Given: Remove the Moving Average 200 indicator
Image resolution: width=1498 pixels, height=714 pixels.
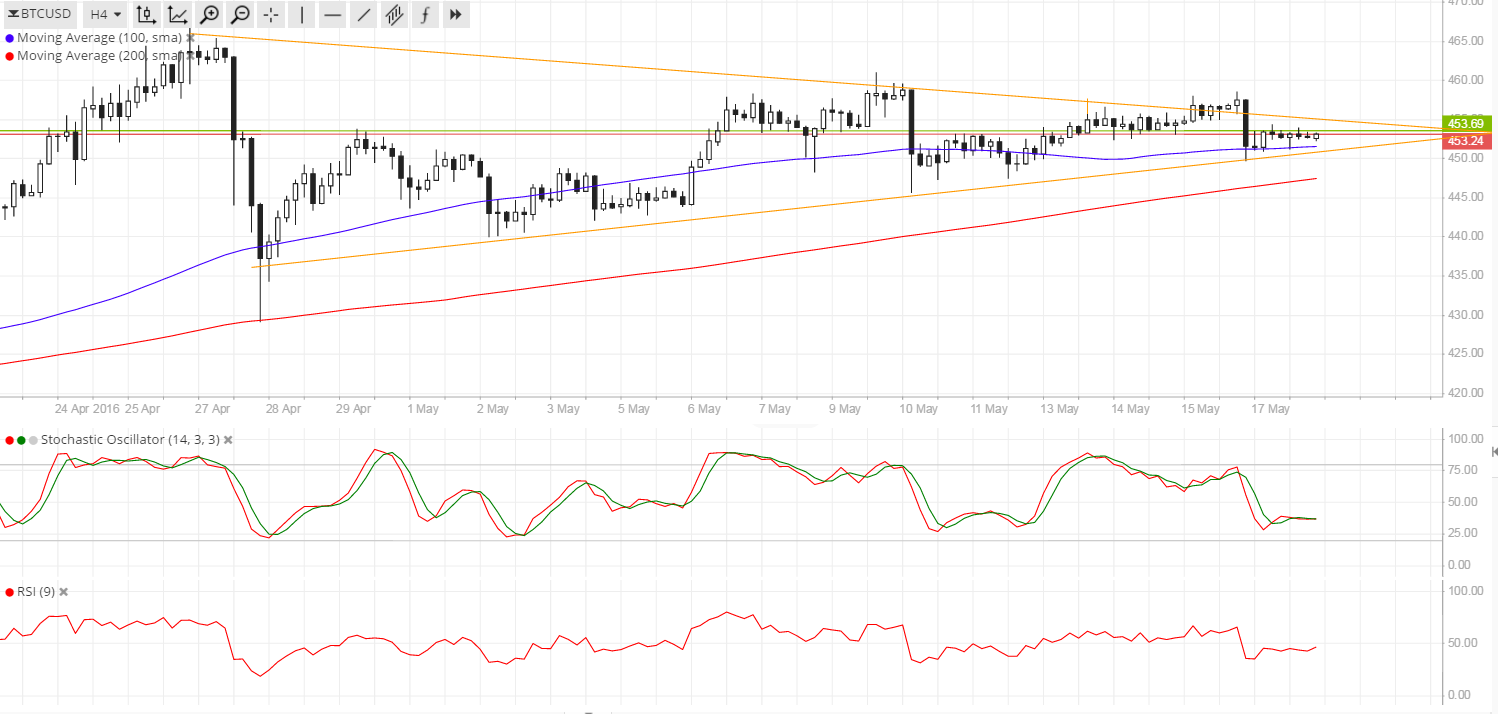Looking at the screenshot, I should click(190, 56).
